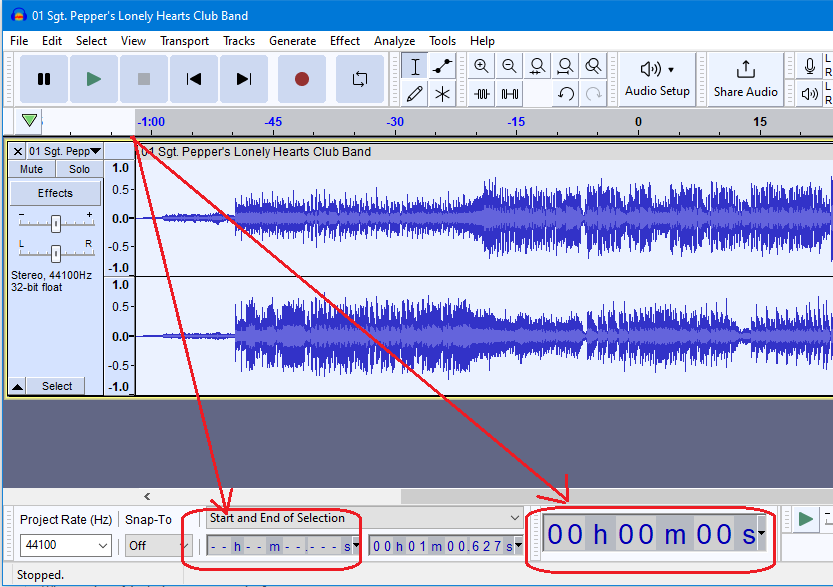Click the -30 mark on the timeline ruler
The height and width of the screenshot is (587, 833).
(x=395, y=122)
